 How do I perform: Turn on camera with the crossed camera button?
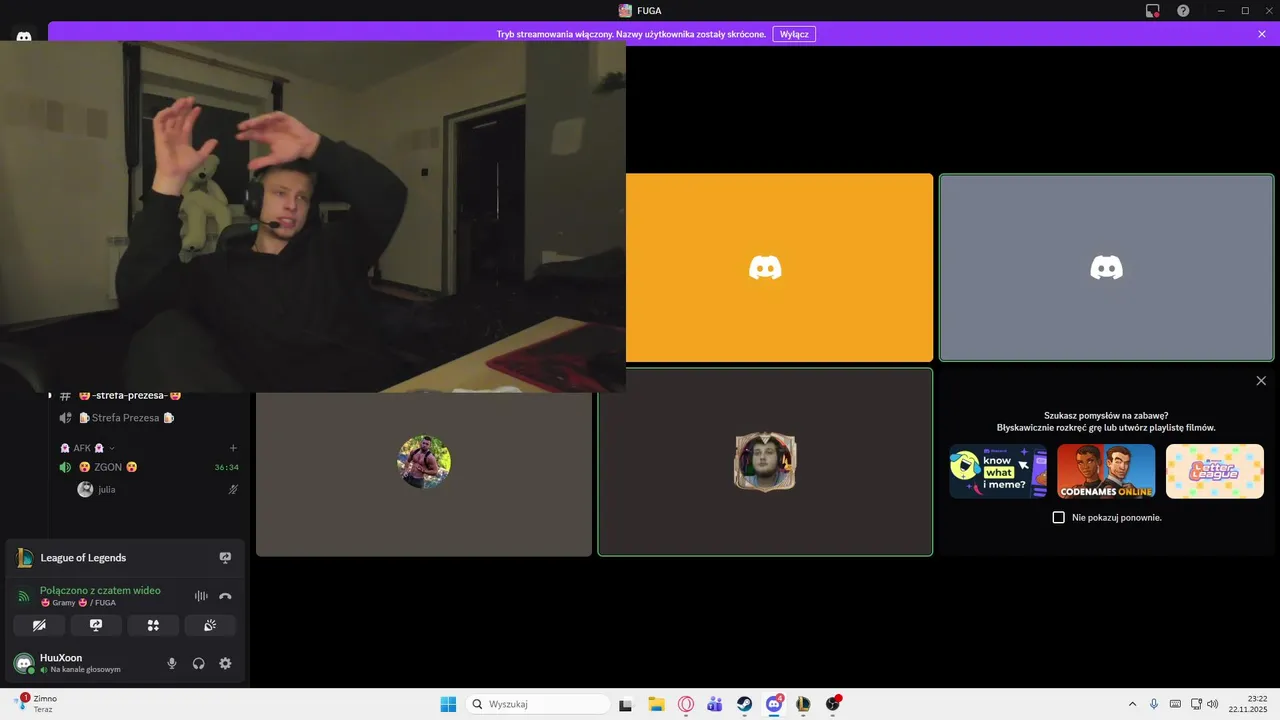(x=39, y=625)
